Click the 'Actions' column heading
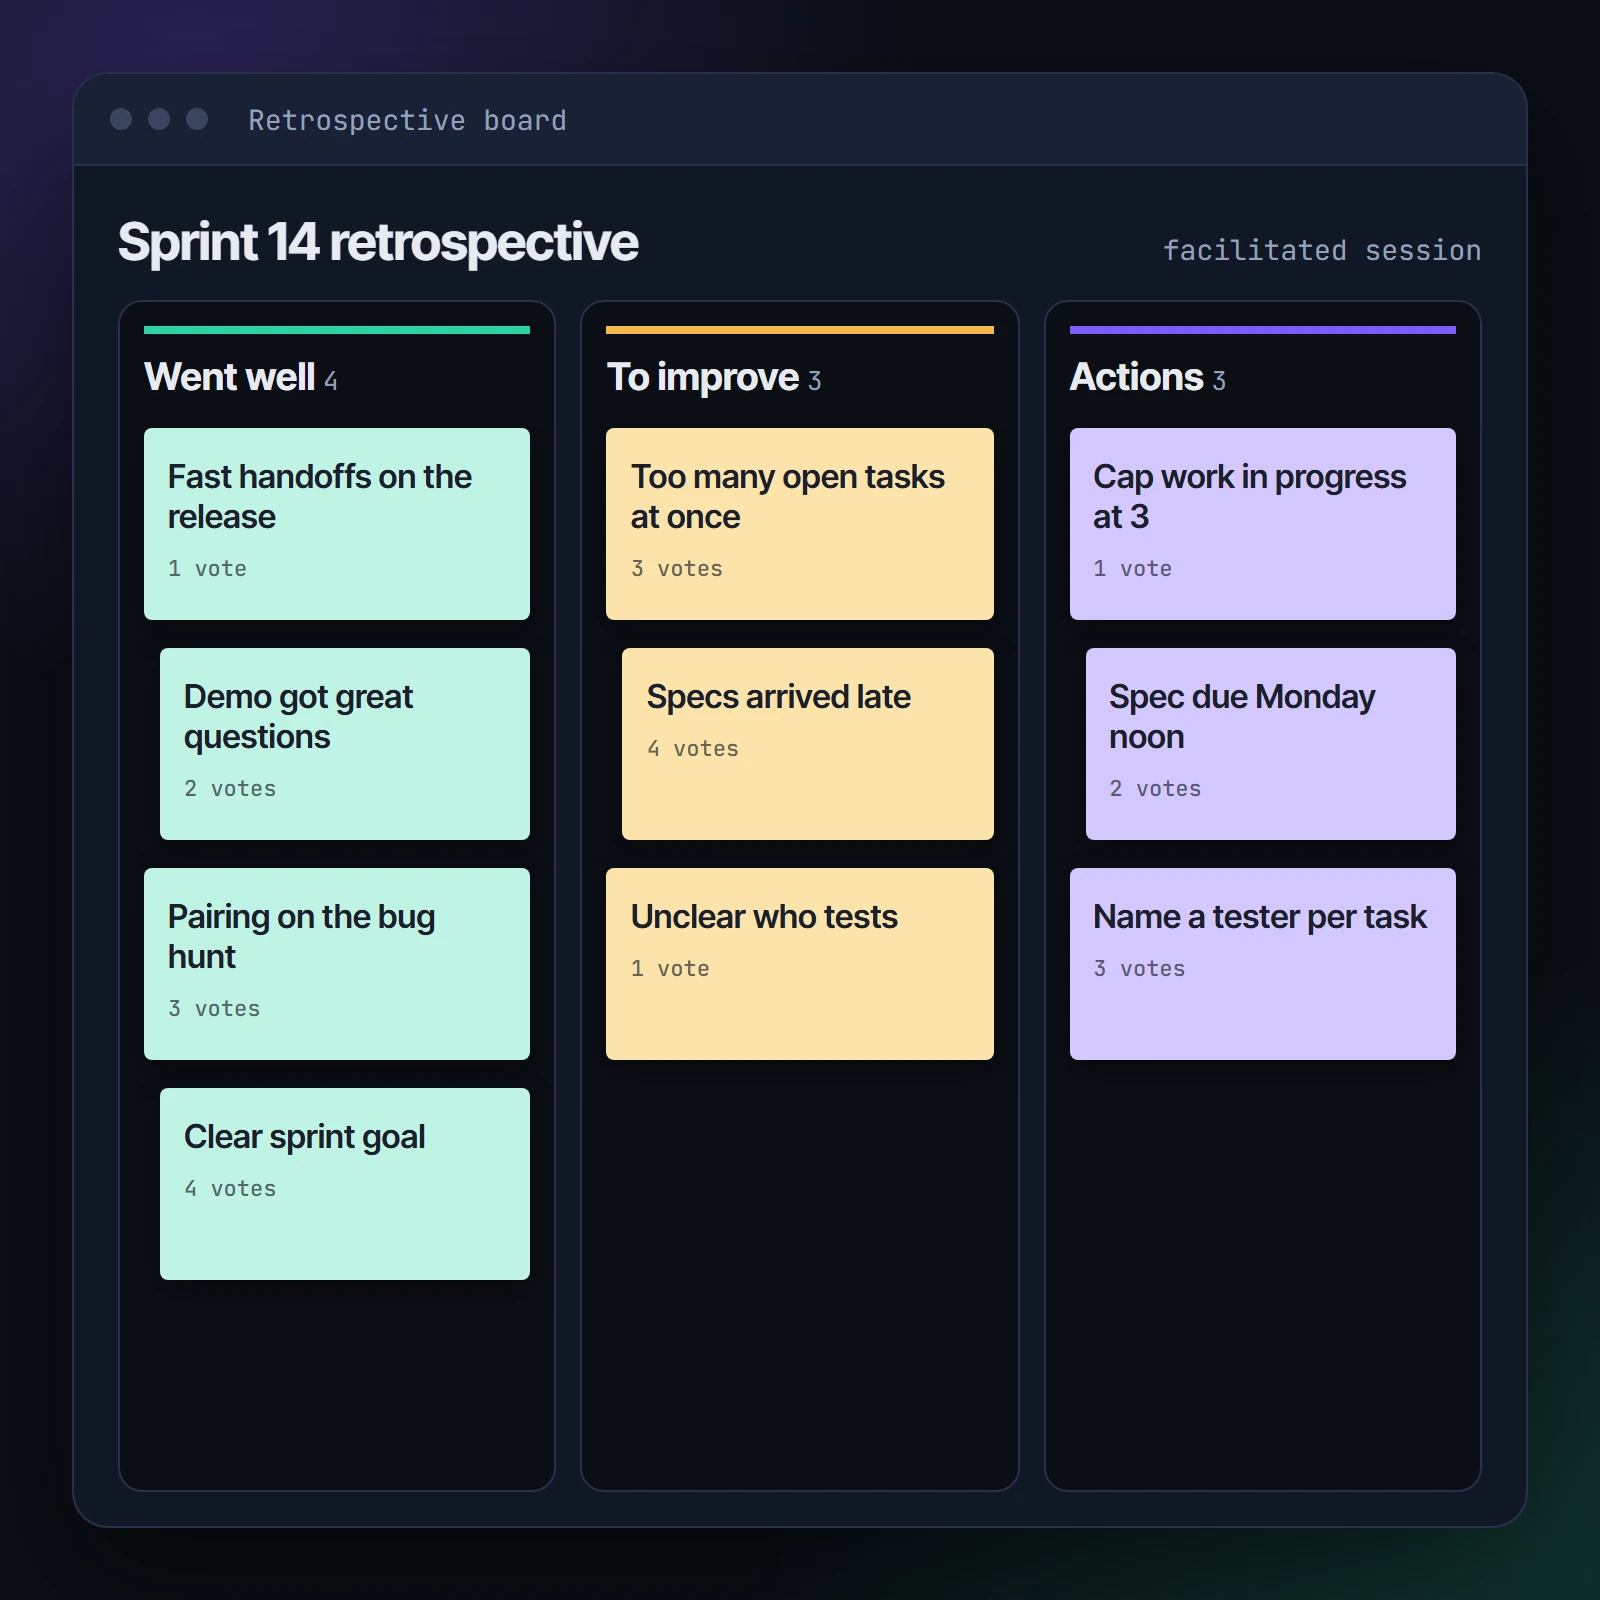Image resolution: width=1600 pixels, height=1600 pixels. 1137,377
